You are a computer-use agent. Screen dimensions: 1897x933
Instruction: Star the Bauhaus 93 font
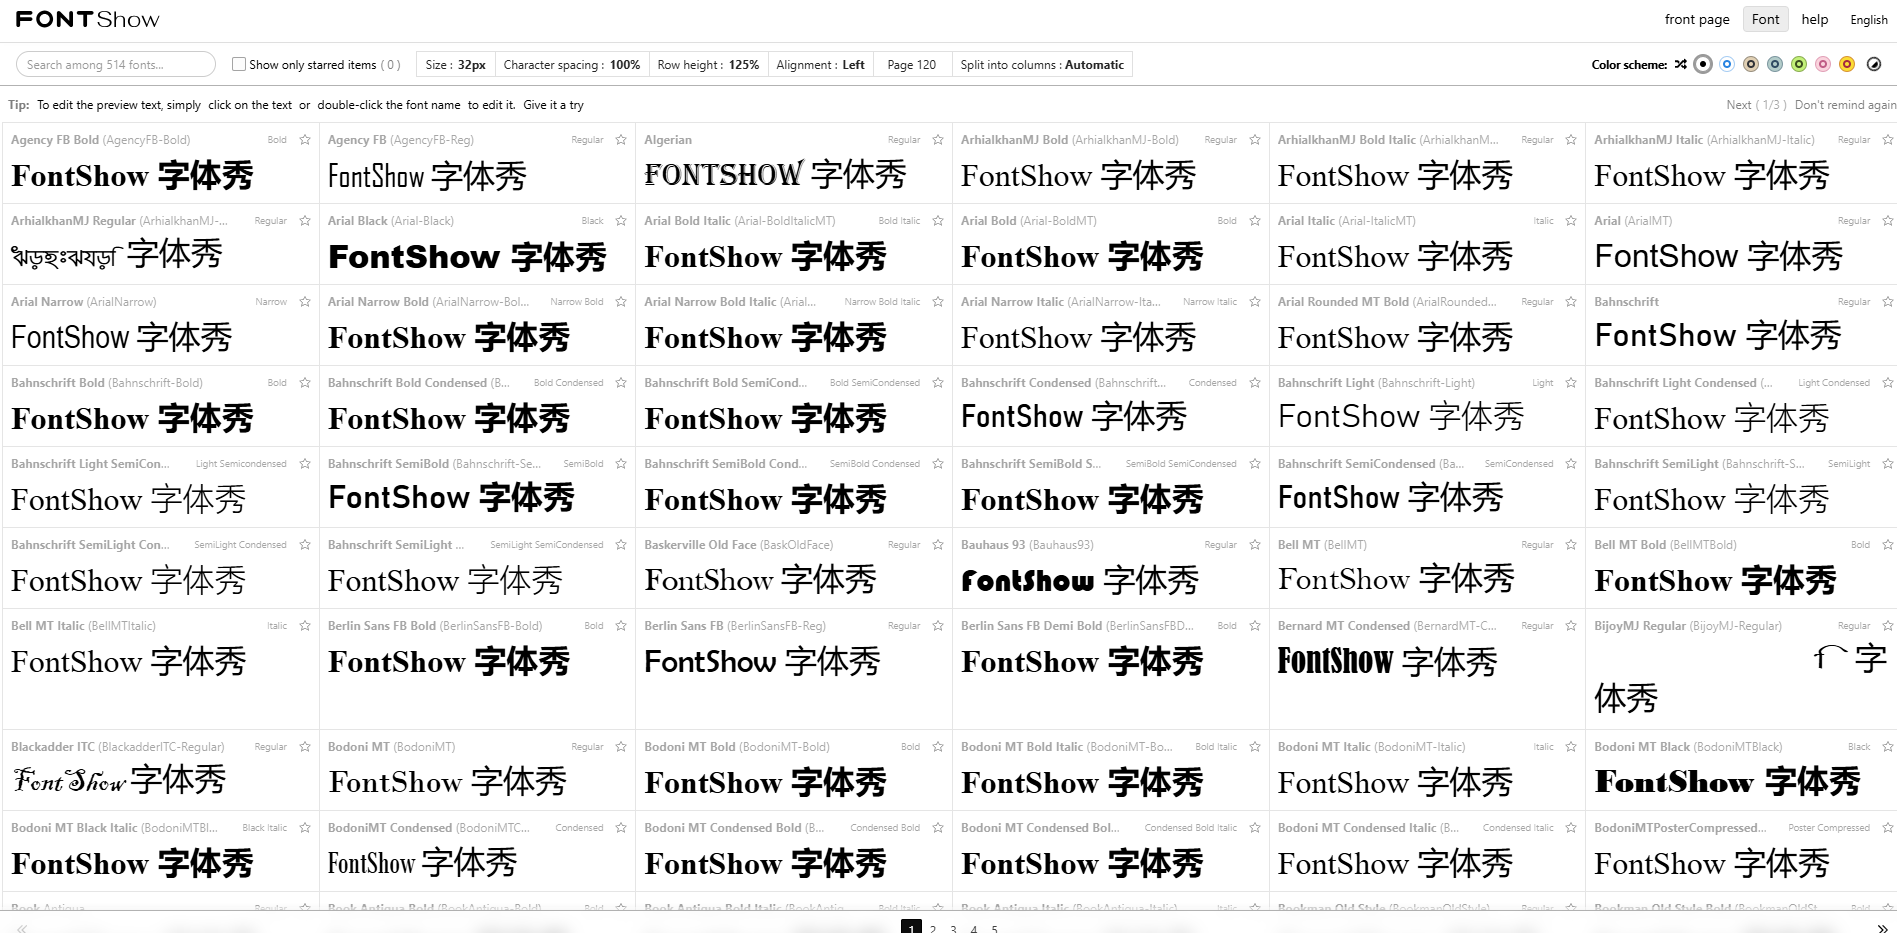(1254, 545)
